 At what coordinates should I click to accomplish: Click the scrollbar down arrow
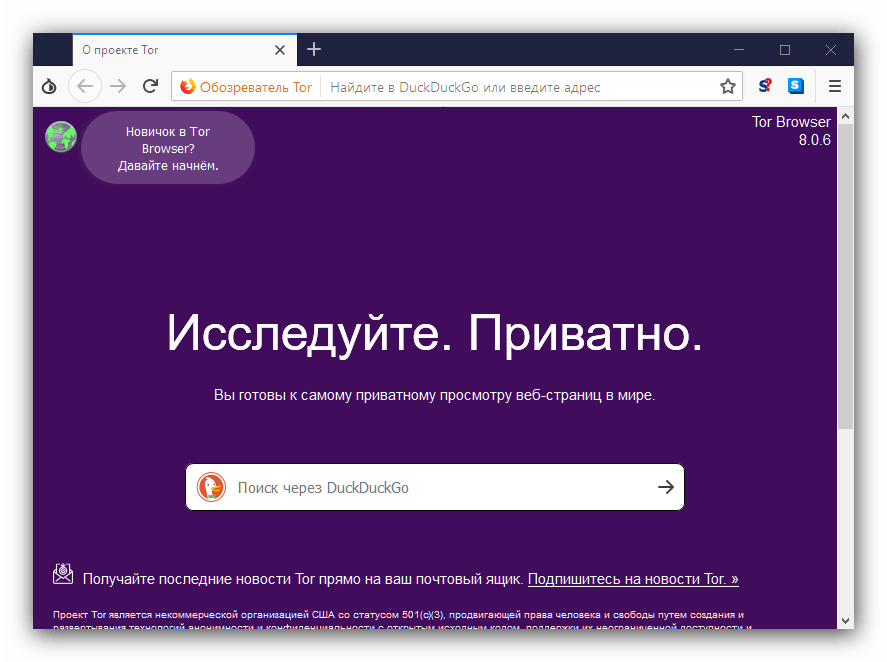point(845,621)
